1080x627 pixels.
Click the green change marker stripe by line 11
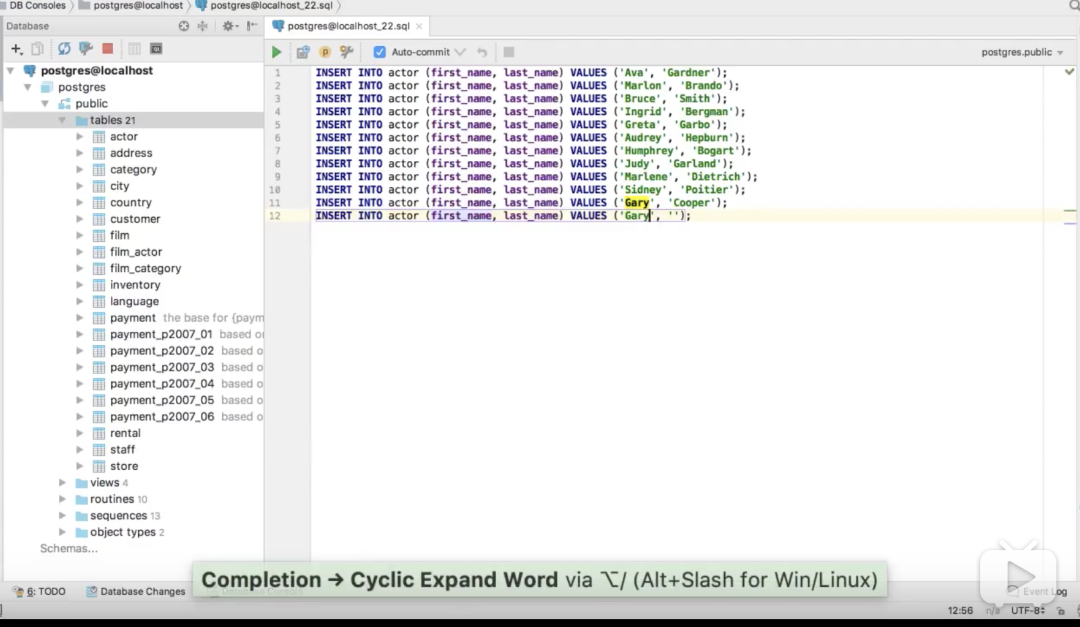coord(1070,211)
